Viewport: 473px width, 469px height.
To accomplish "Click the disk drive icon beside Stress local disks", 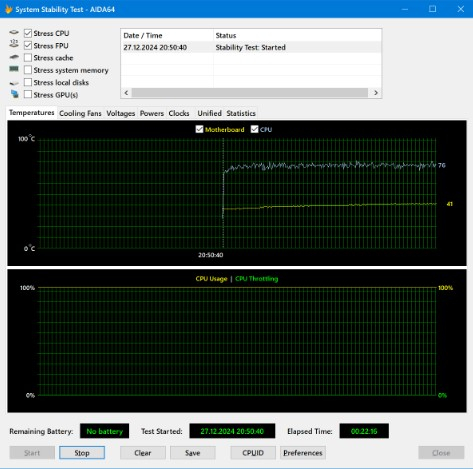I will click(x=14, y=83).
